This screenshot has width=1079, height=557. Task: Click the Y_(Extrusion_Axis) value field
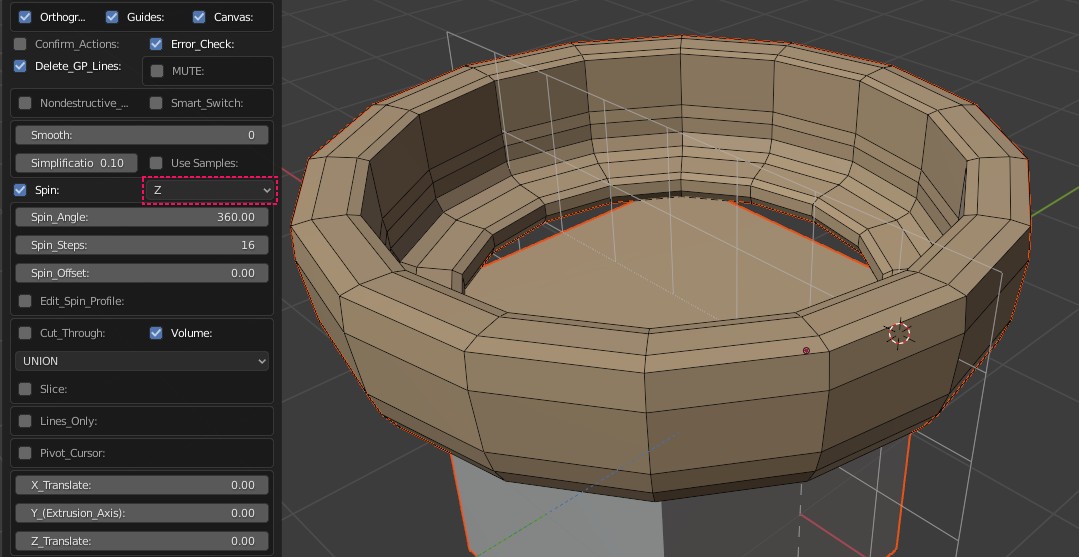coord(142,513)
